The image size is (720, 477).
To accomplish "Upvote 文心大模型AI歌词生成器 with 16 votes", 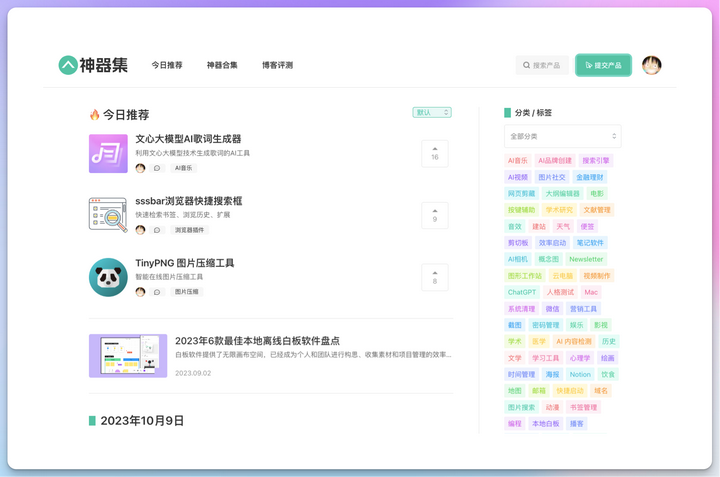I will (x=435, y=153).
